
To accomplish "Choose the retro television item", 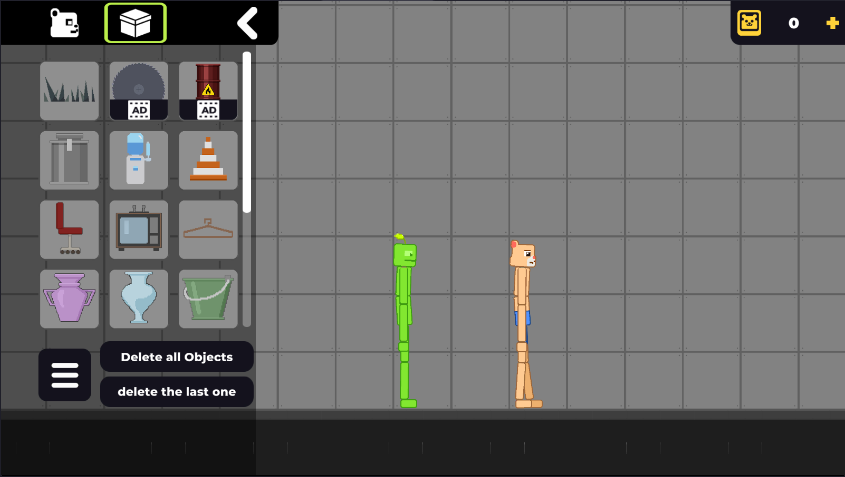I will coord(139,230).
